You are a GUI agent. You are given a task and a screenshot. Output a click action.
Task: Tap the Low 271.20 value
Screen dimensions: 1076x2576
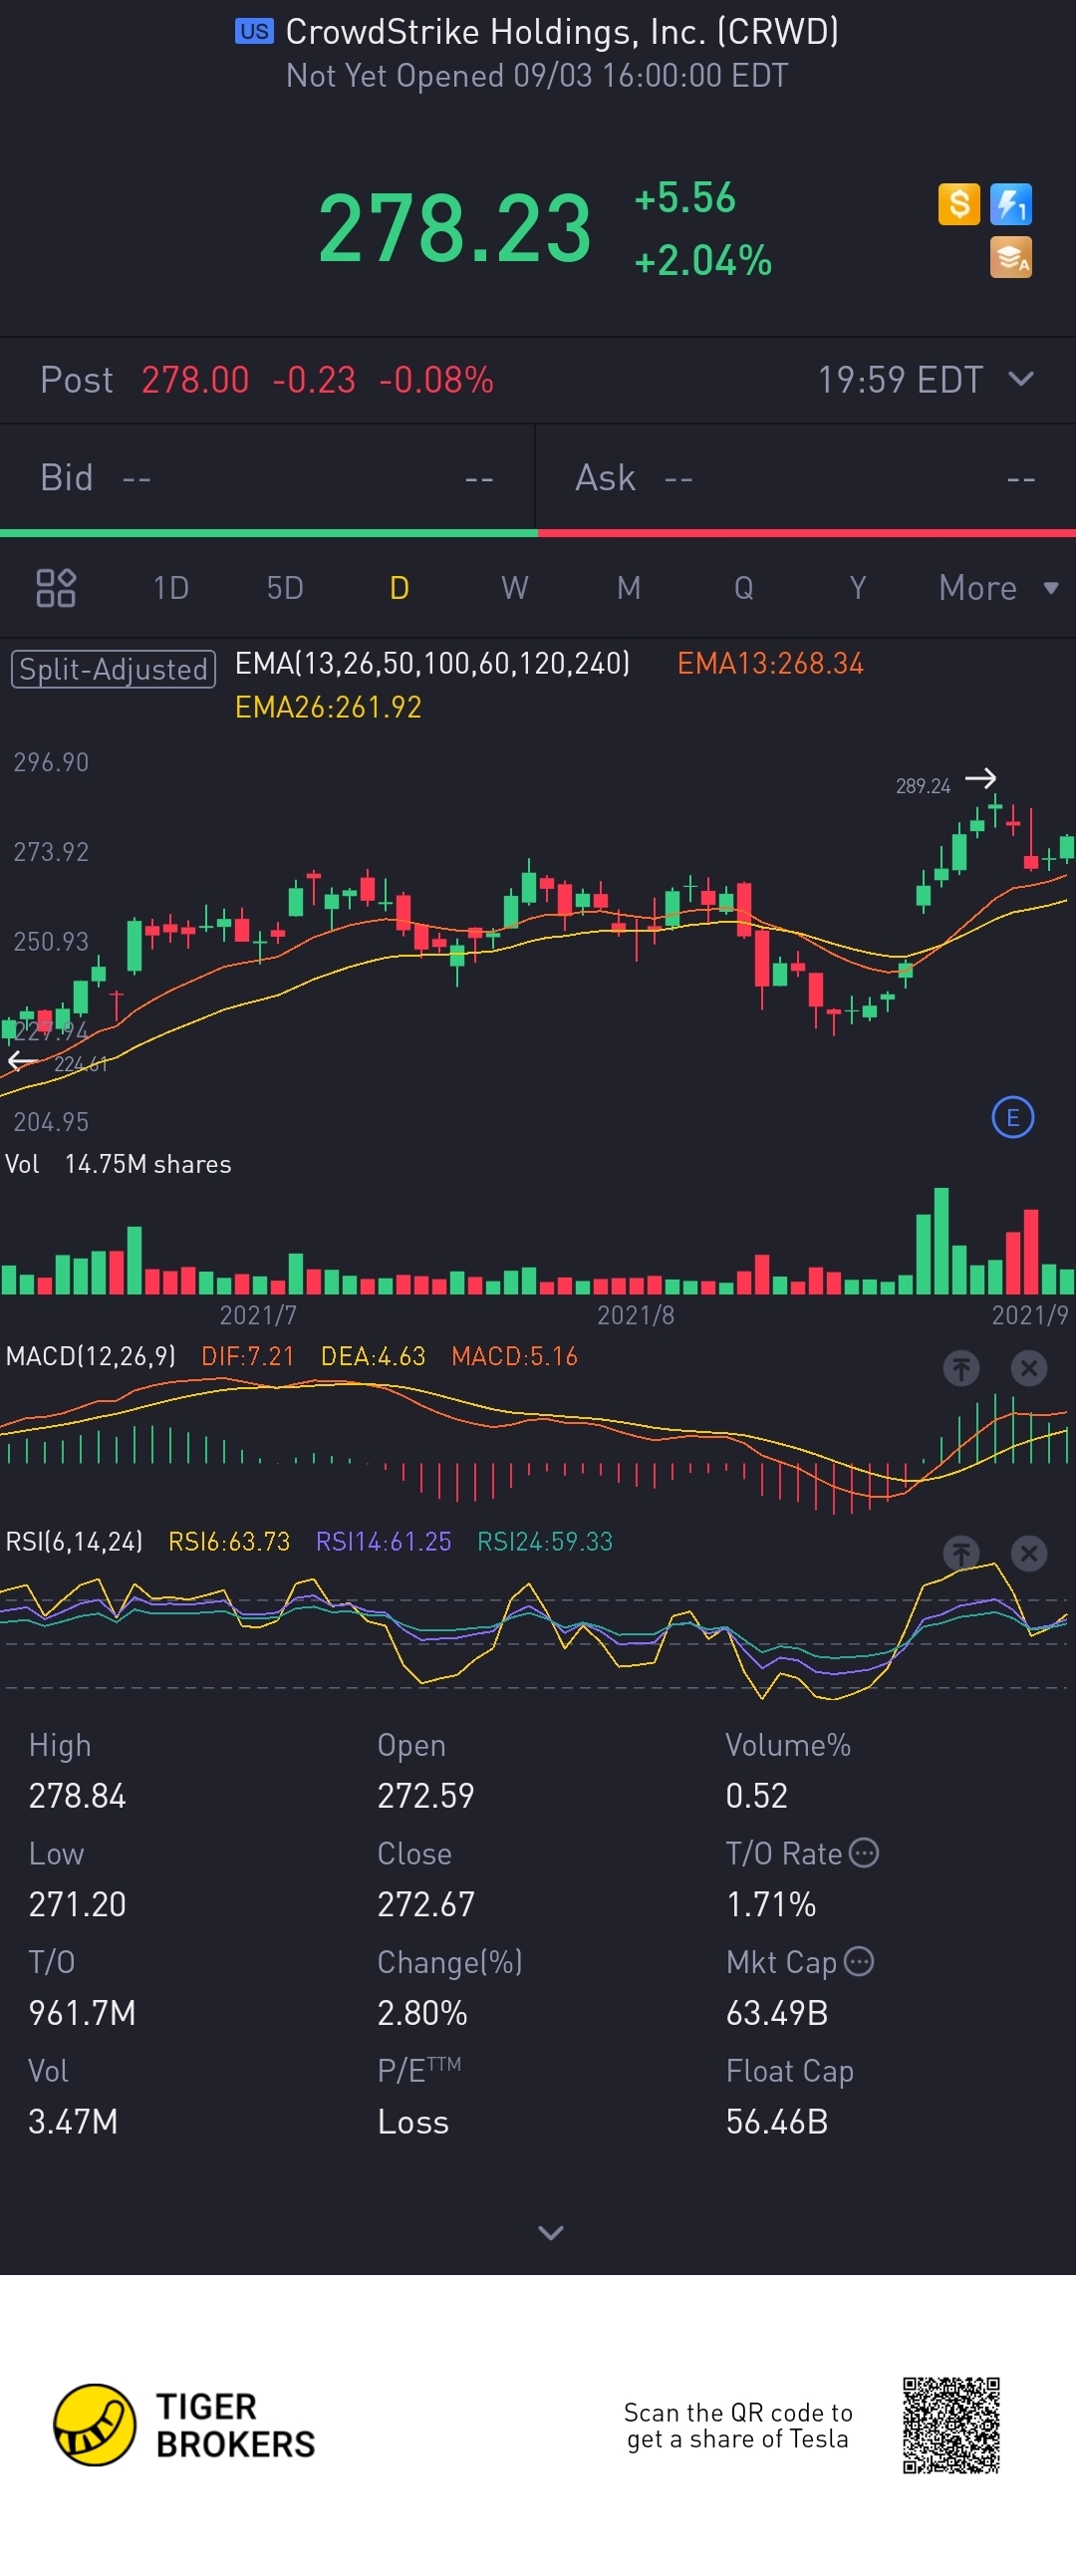pyautogui.click(x=77, y=1904)
